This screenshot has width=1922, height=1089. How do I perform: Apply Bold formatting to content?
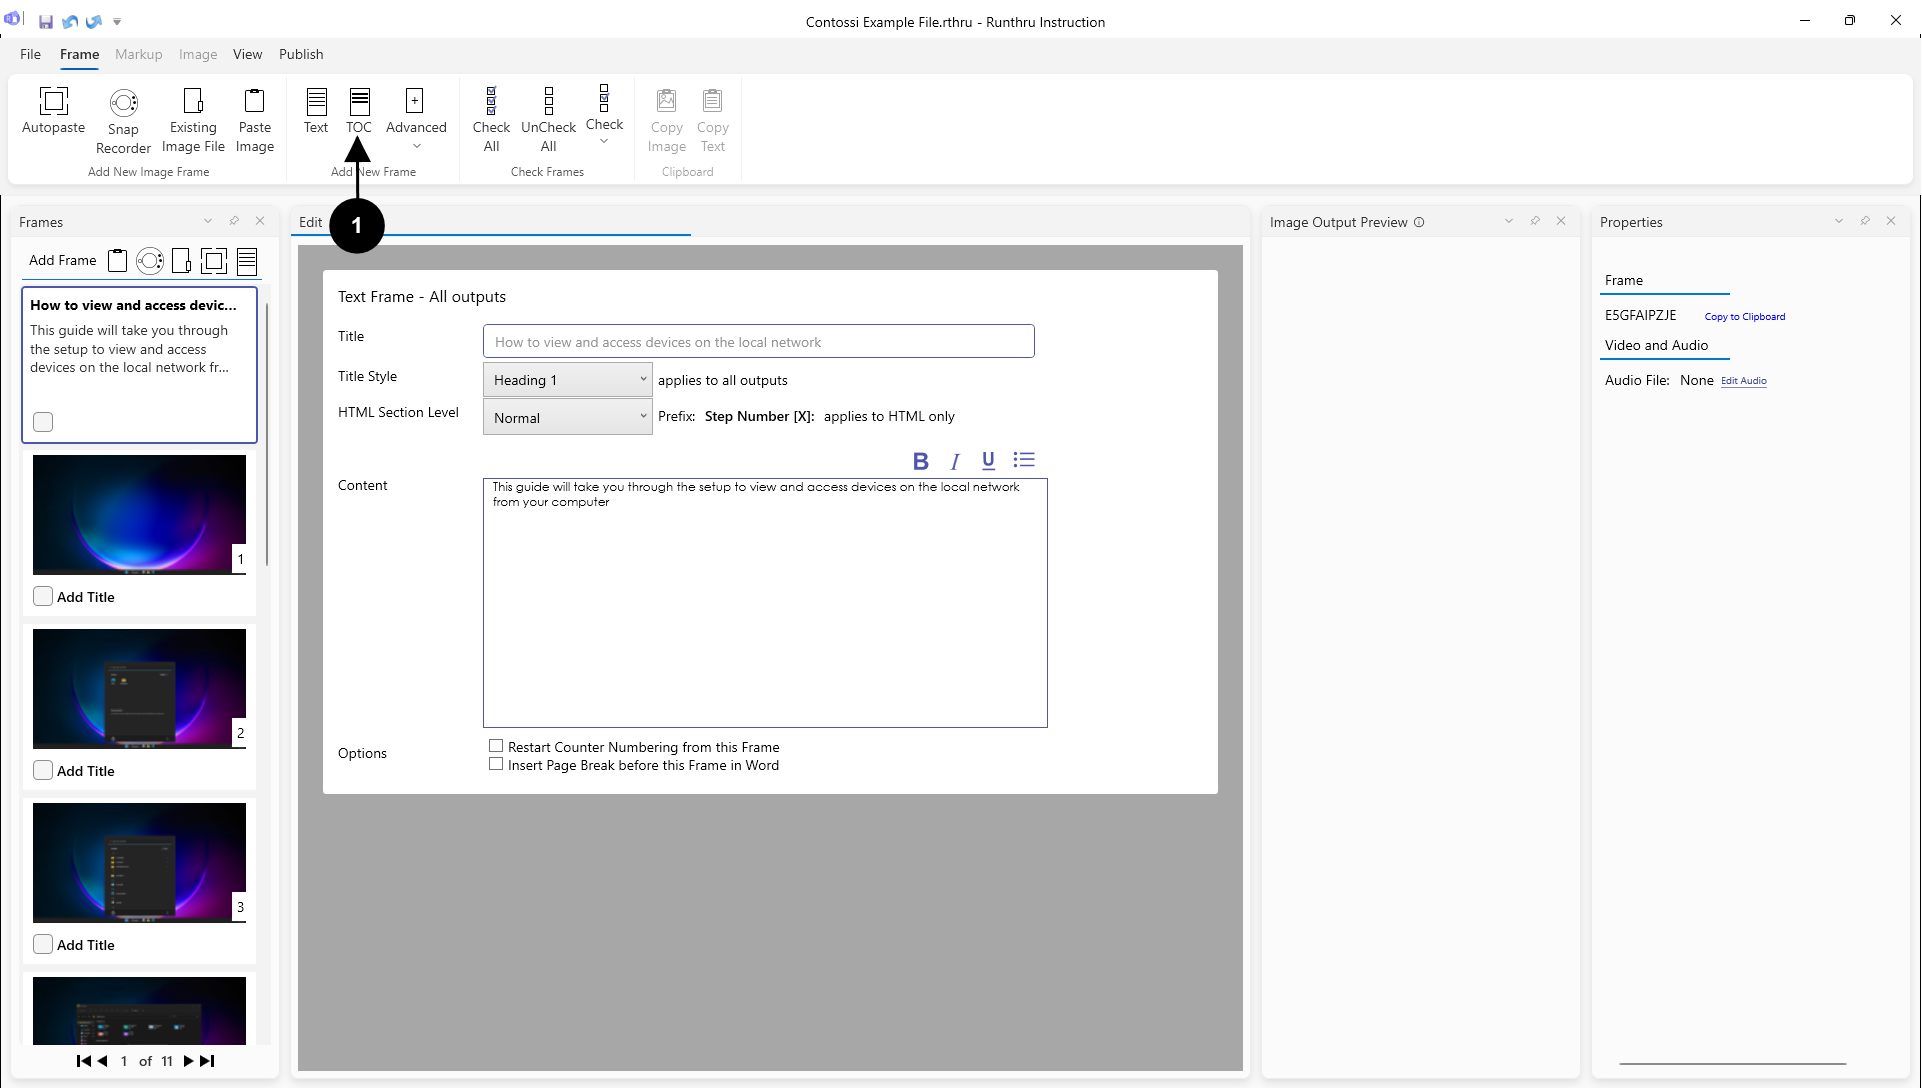(x=920, y=461)
